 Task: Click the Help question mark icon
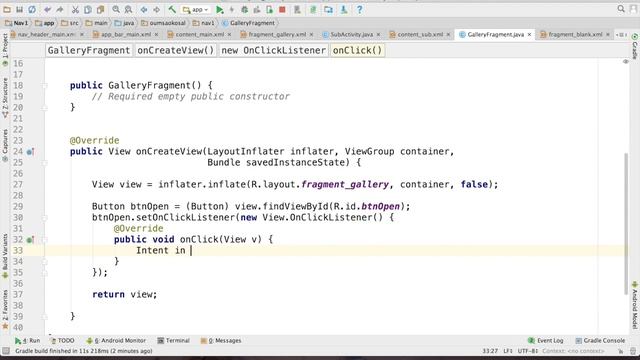click(359, 9)
